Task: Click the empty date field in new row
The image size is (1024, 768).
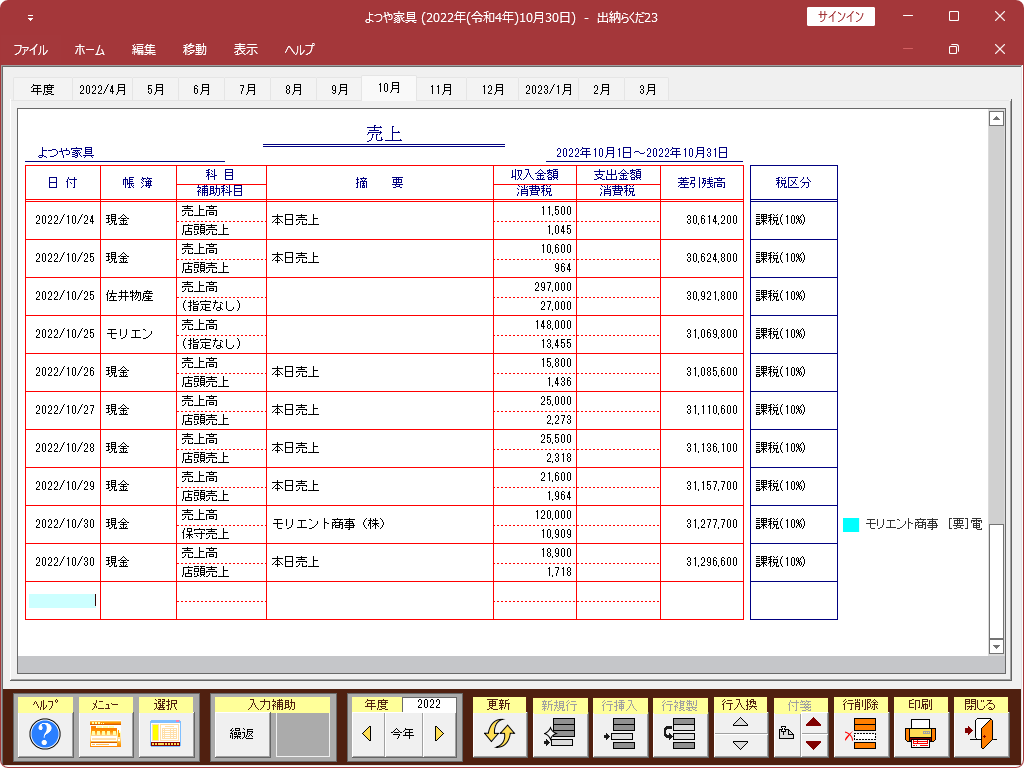Action: (x=63, y=600)
